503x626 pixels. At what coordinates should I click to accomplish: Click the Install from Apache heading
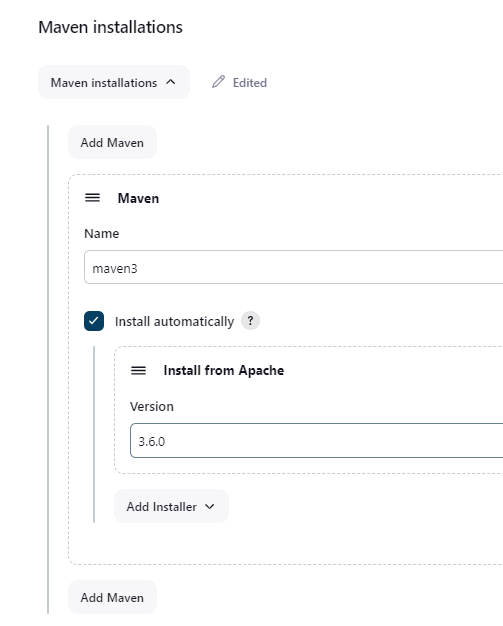[x=224, y=370]
